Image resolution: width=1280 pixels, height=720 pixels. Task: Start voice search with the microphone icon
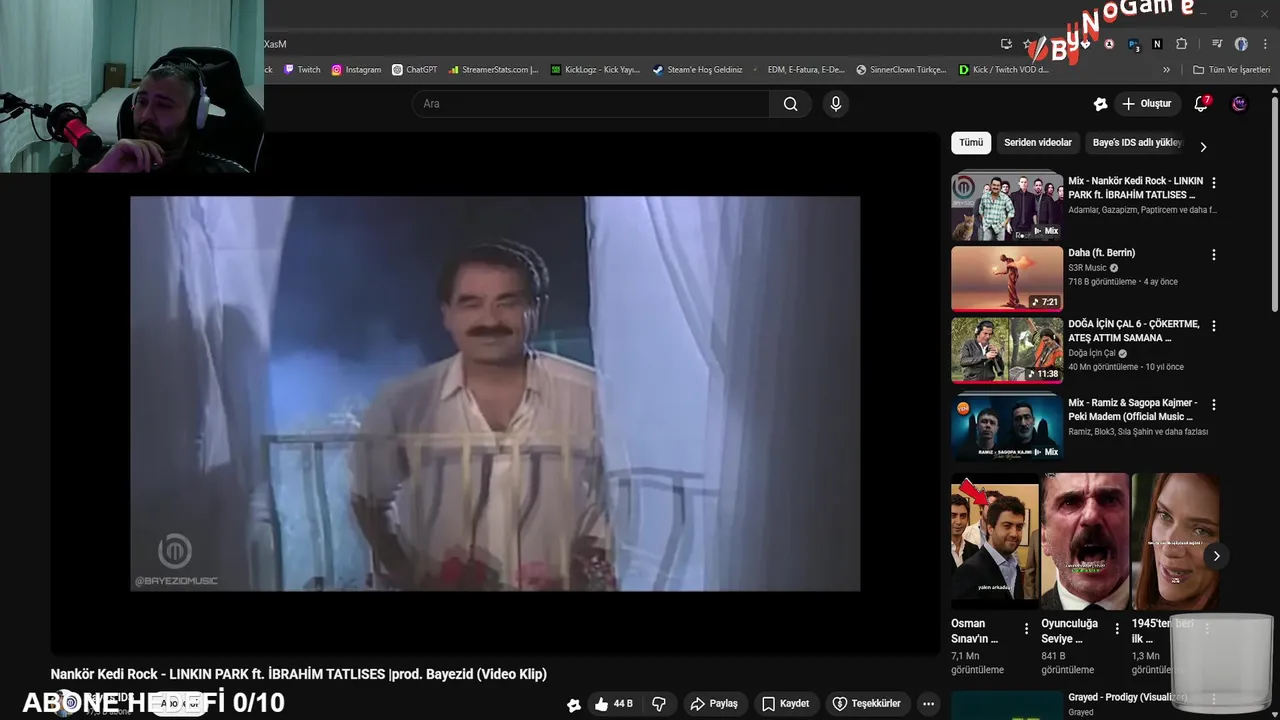pyautogui.click(x=836, y=104)
